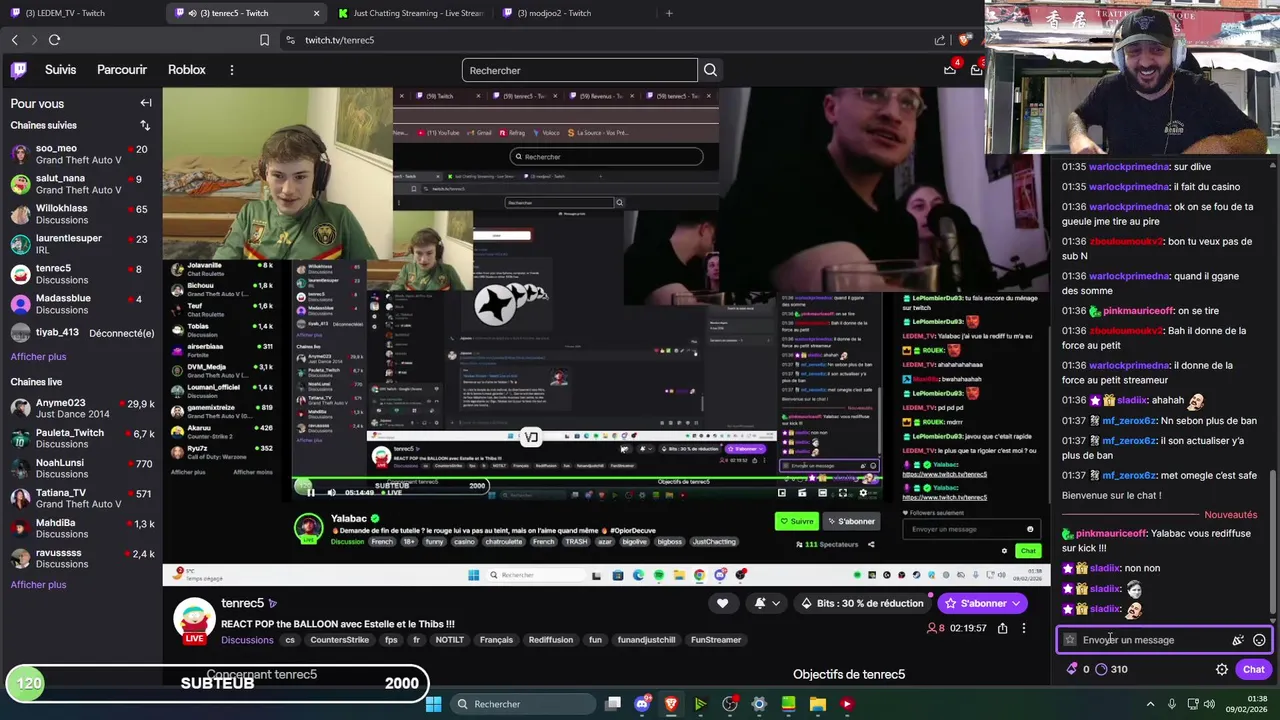Viewport: 1280px width, 720px height.
Task: Open Parcourir in Twitch navigation
Action: tap(122, 70)
